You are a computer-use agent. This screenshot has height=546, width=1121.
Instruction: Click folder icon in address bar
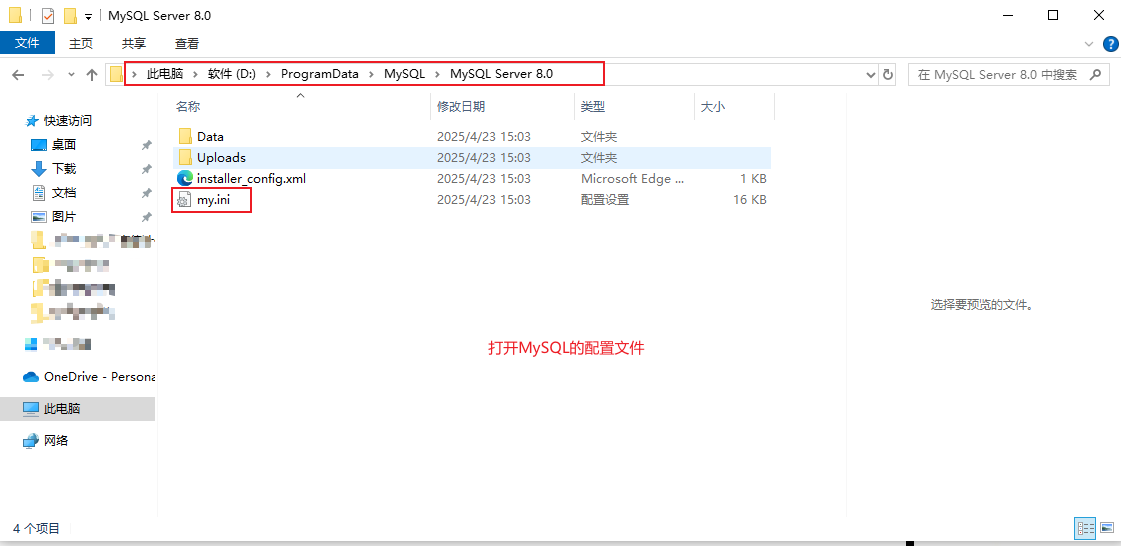point(116,74)
